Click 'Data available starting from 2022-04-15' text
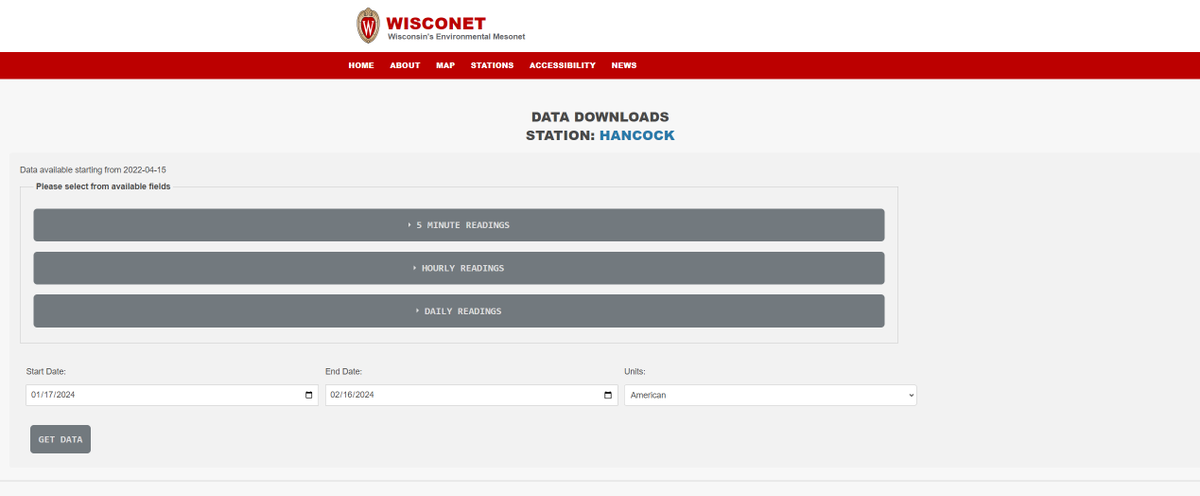The image size is (1200, 496). 93,170
